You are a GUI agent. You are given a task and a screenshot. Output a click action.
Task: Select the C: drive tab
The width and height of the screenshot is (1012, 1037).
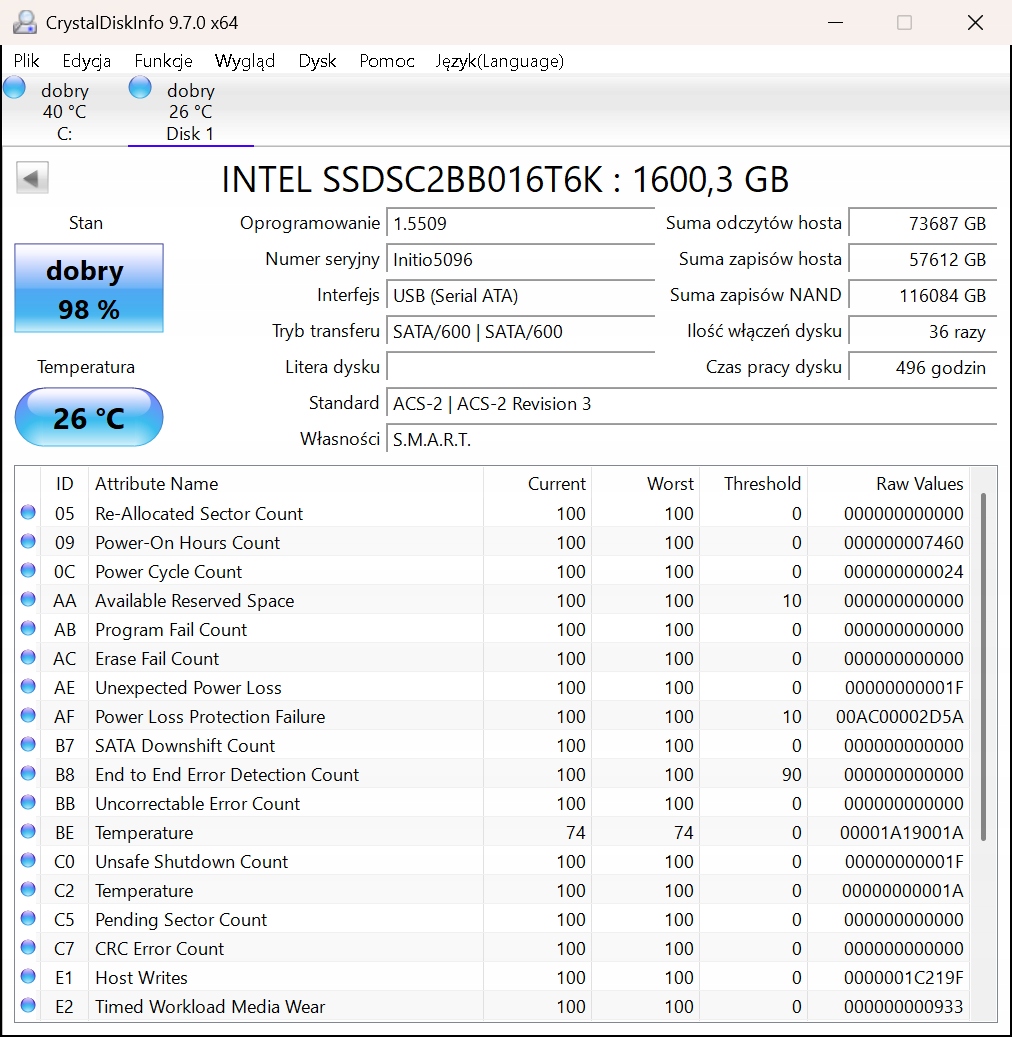point(64,112)
